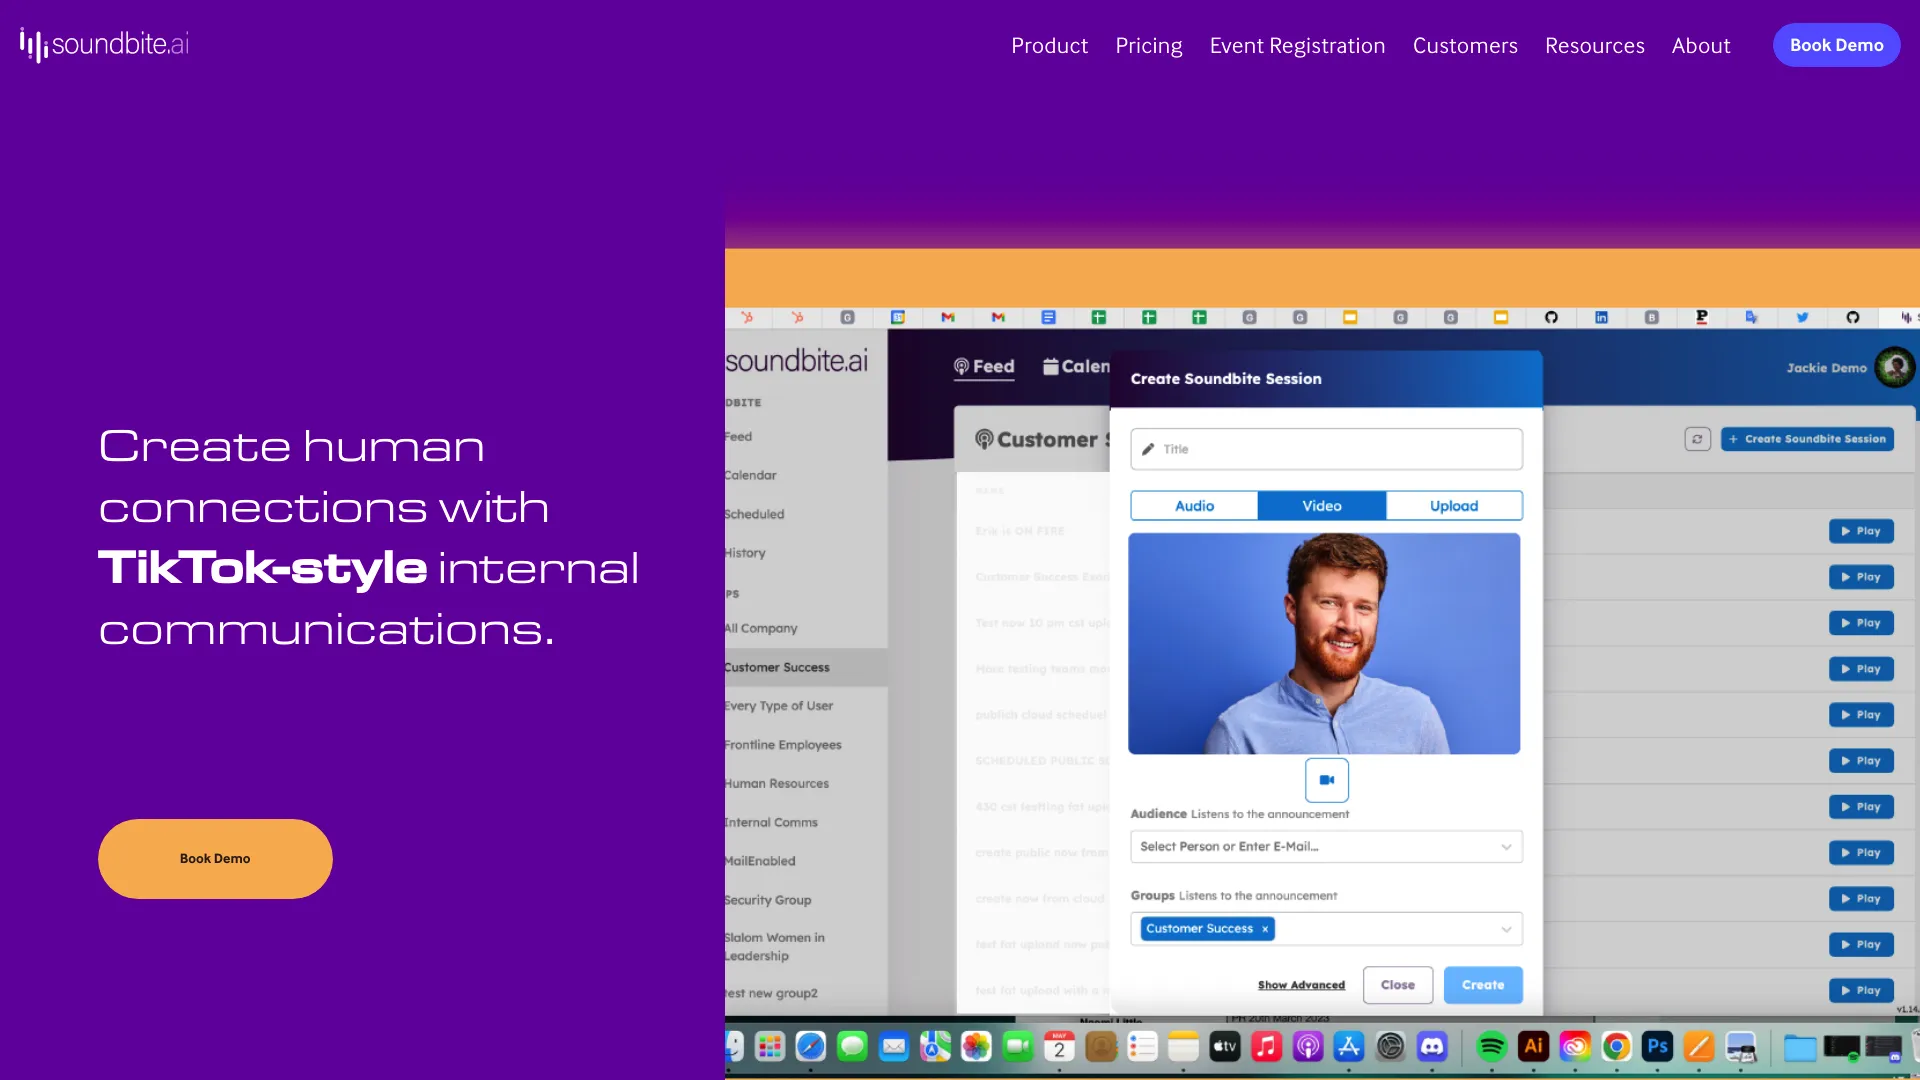This screenshot has width=1920, height=1080.
Task: Go to the About page
Action: point(1701,46)
